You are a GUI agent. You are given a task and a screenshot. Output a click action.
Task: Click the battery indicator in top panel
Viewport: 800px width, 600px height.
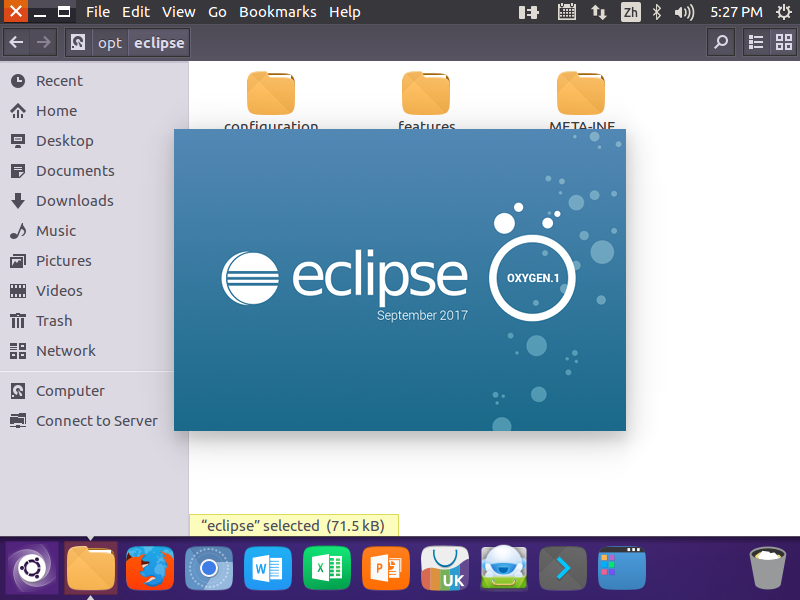point(529,12)
